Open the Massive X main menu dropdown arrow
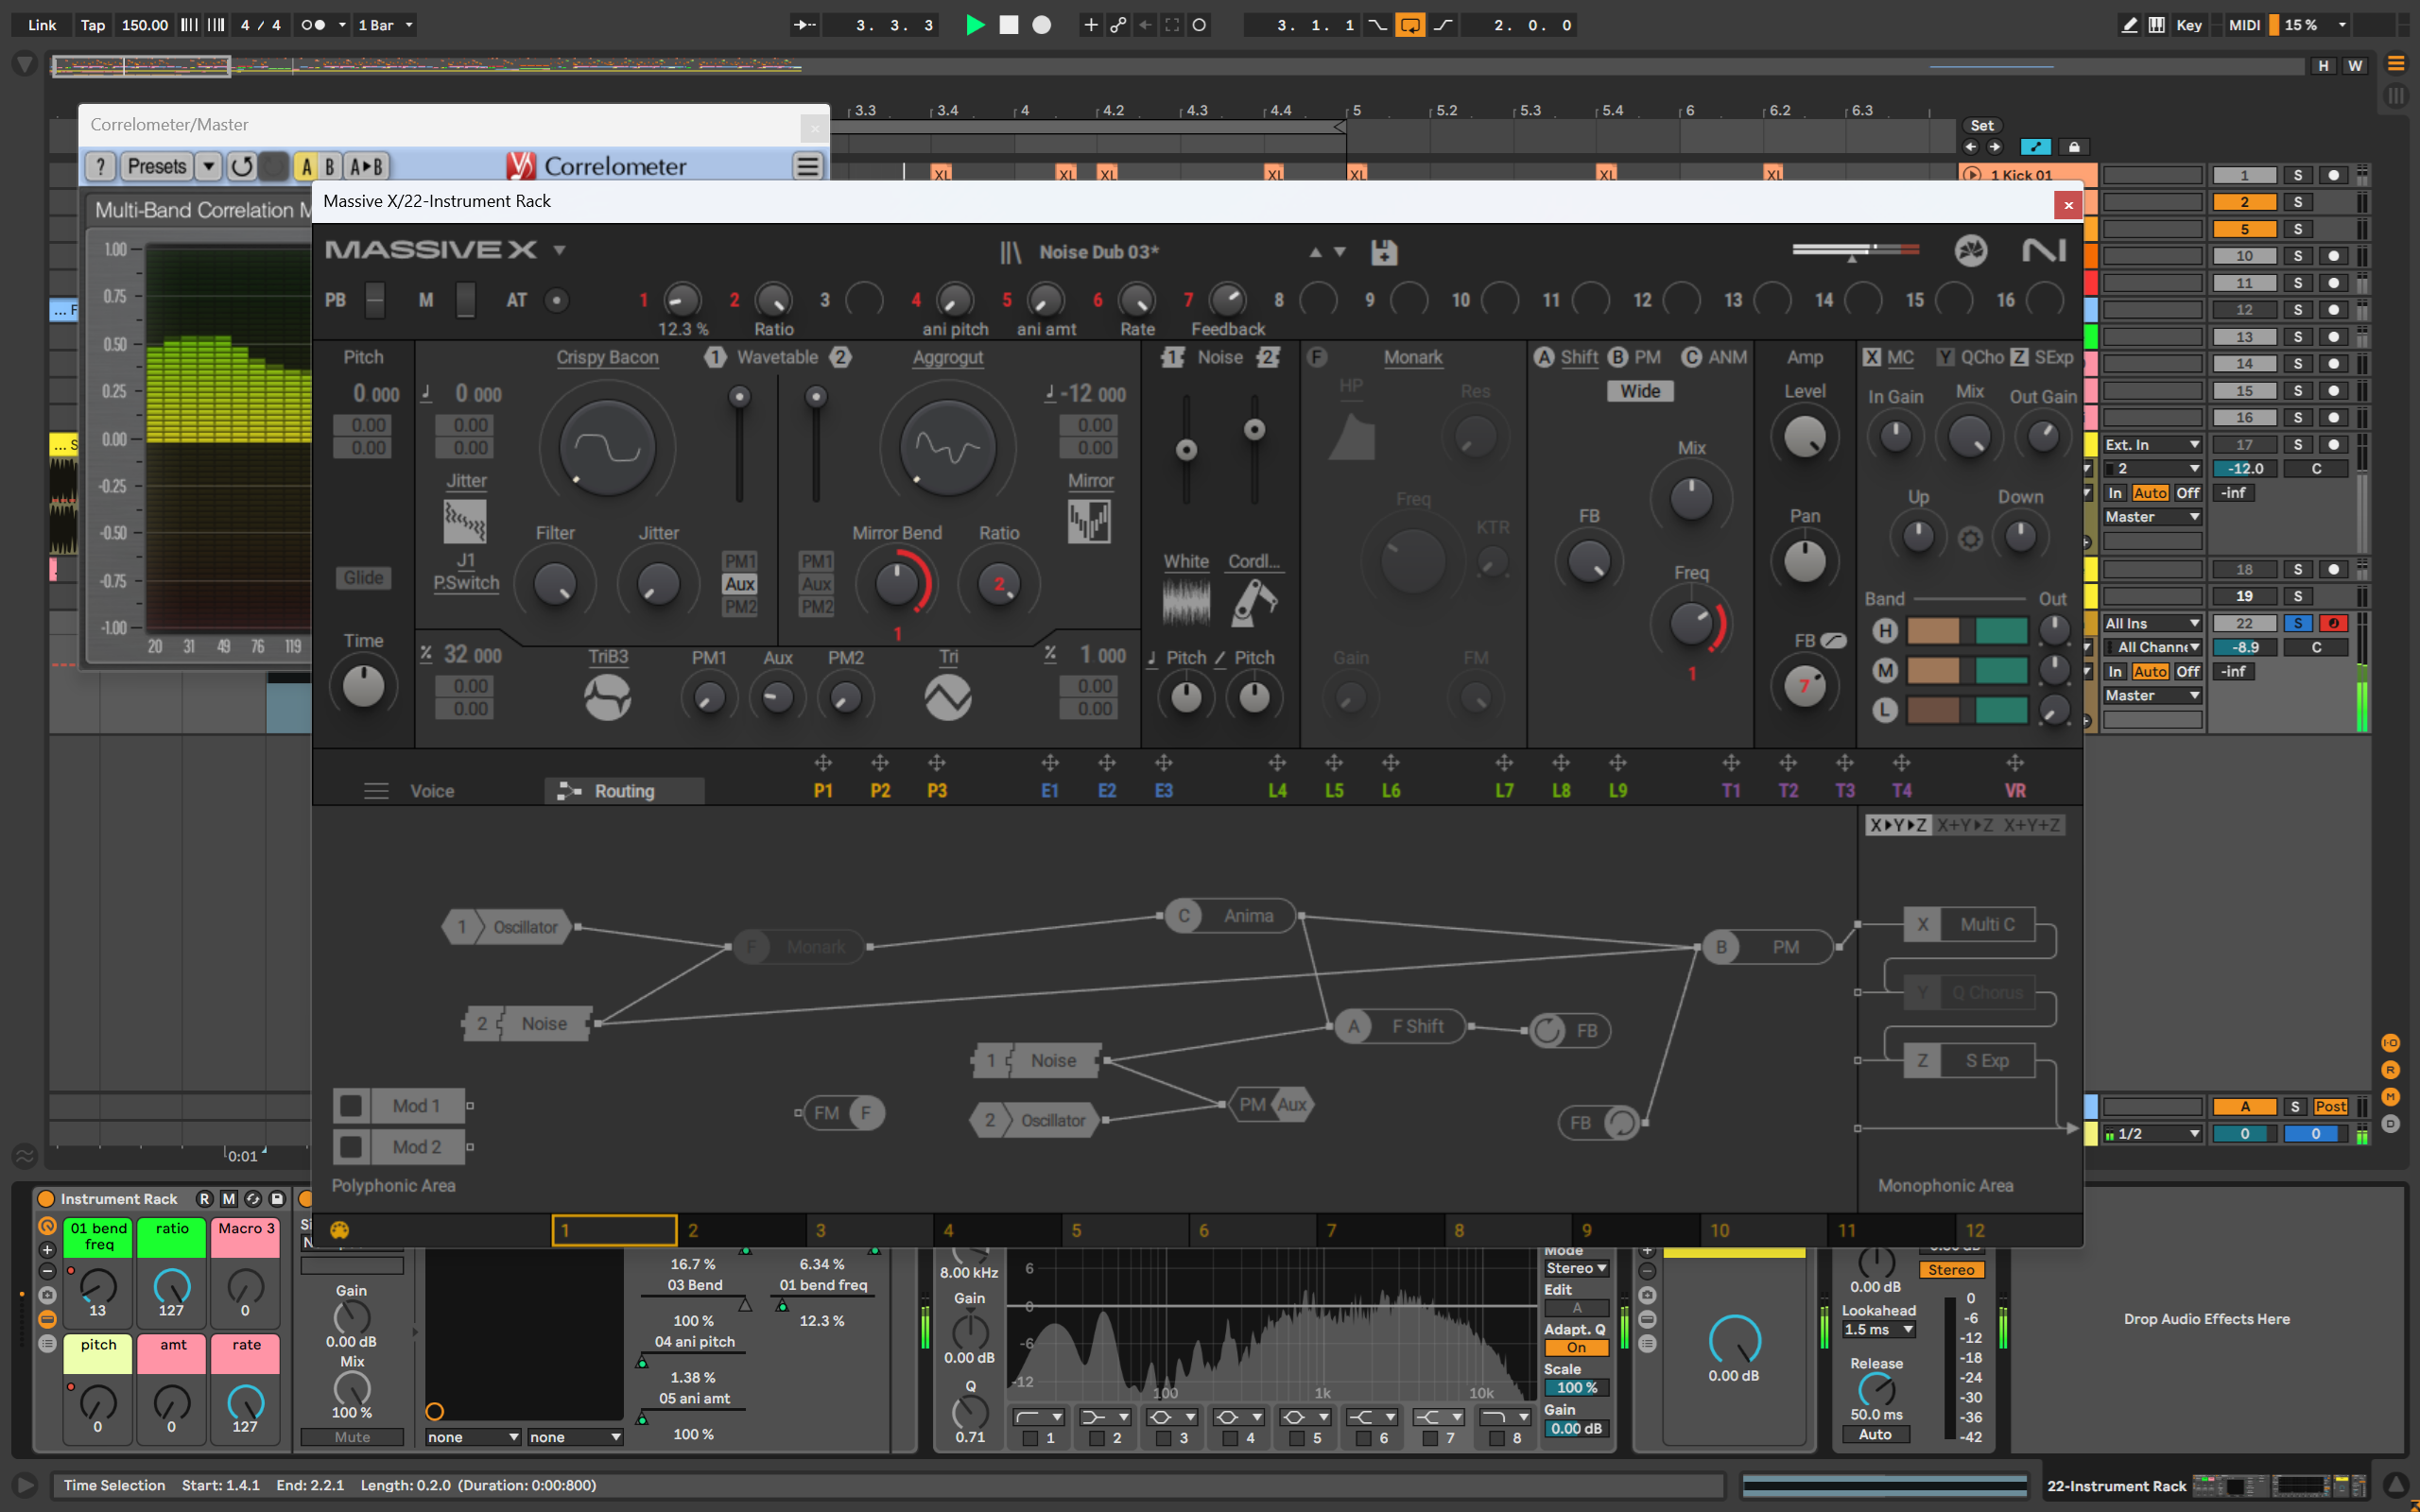This screenshot has height=1512, width=2420. coord(559,250)
